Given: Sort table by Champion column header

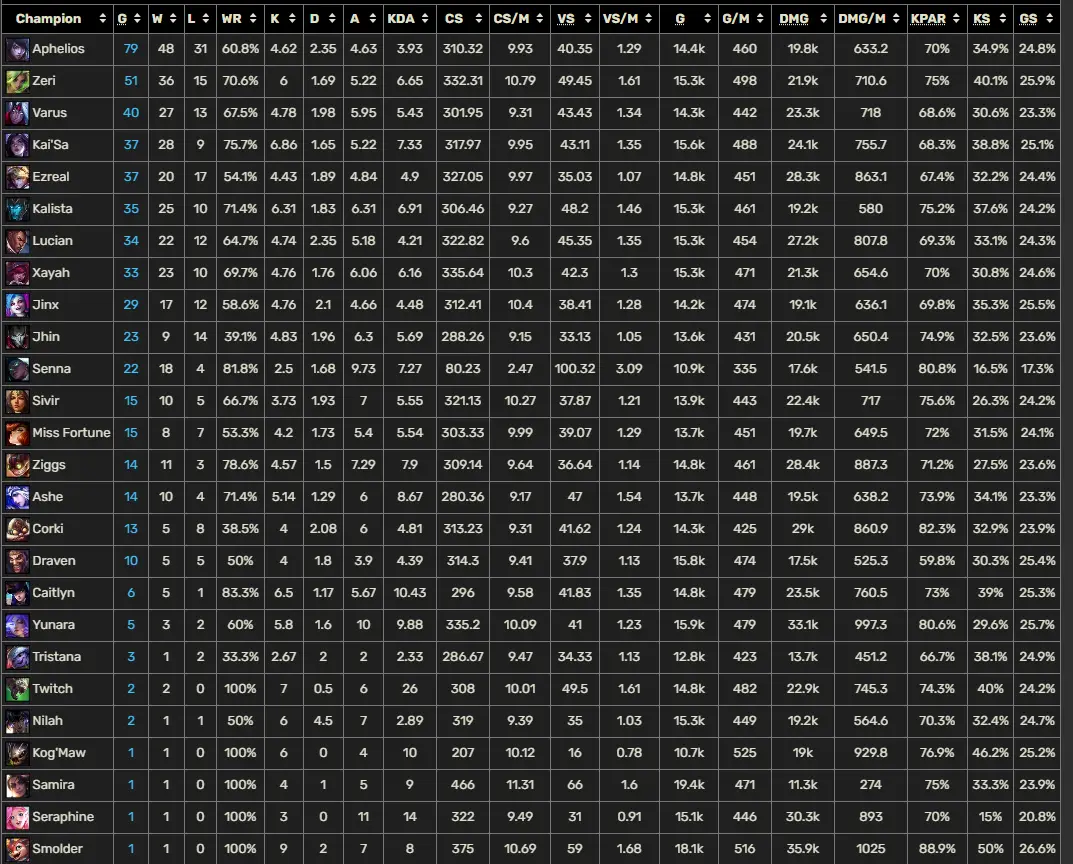Looking at the screenshot, I should 48,18.
